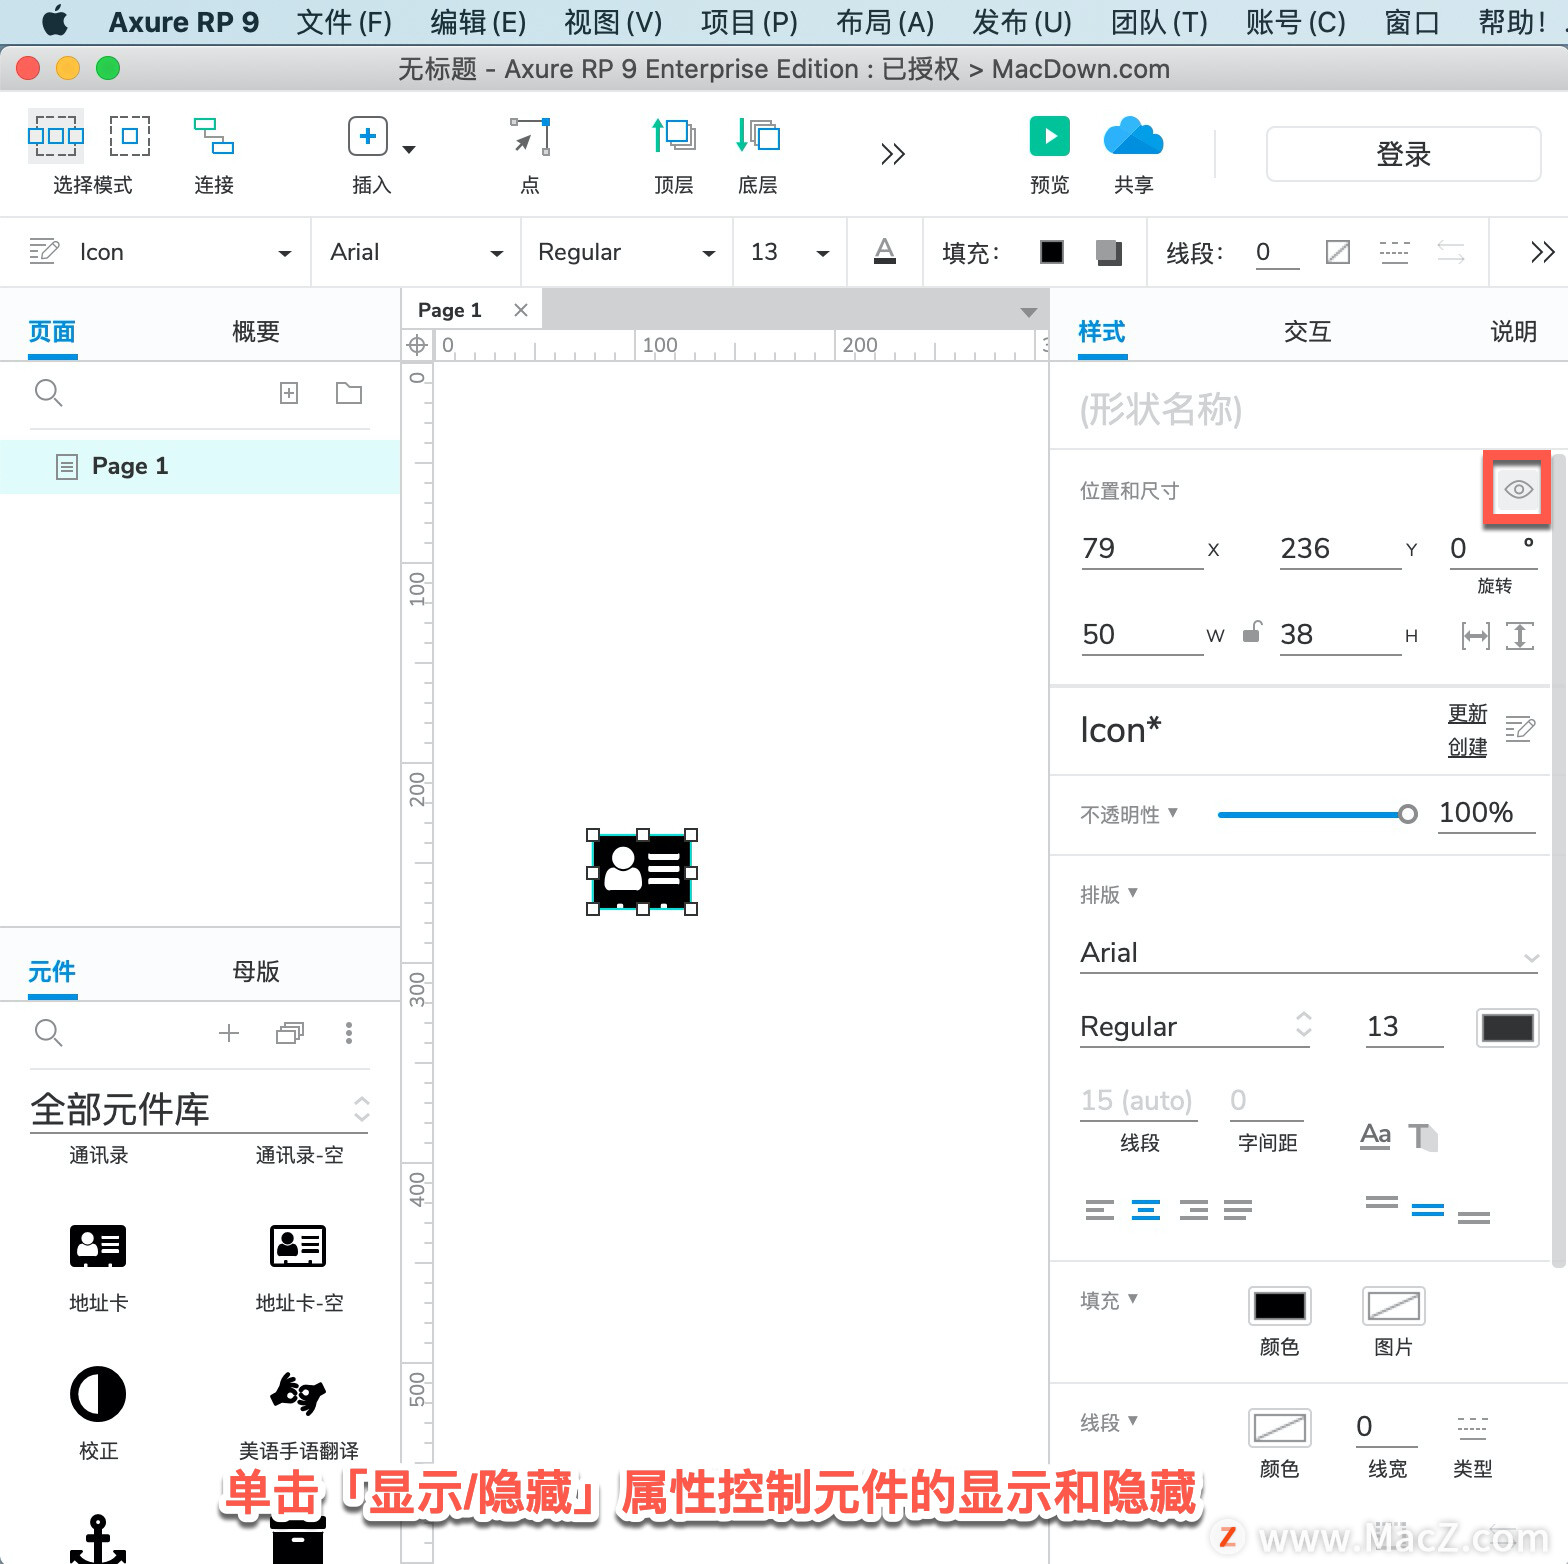Click the line color icon in toolbar
Image resolution: width=1568 pixels, height=1564 pixels.
[x=1338, y=252]
